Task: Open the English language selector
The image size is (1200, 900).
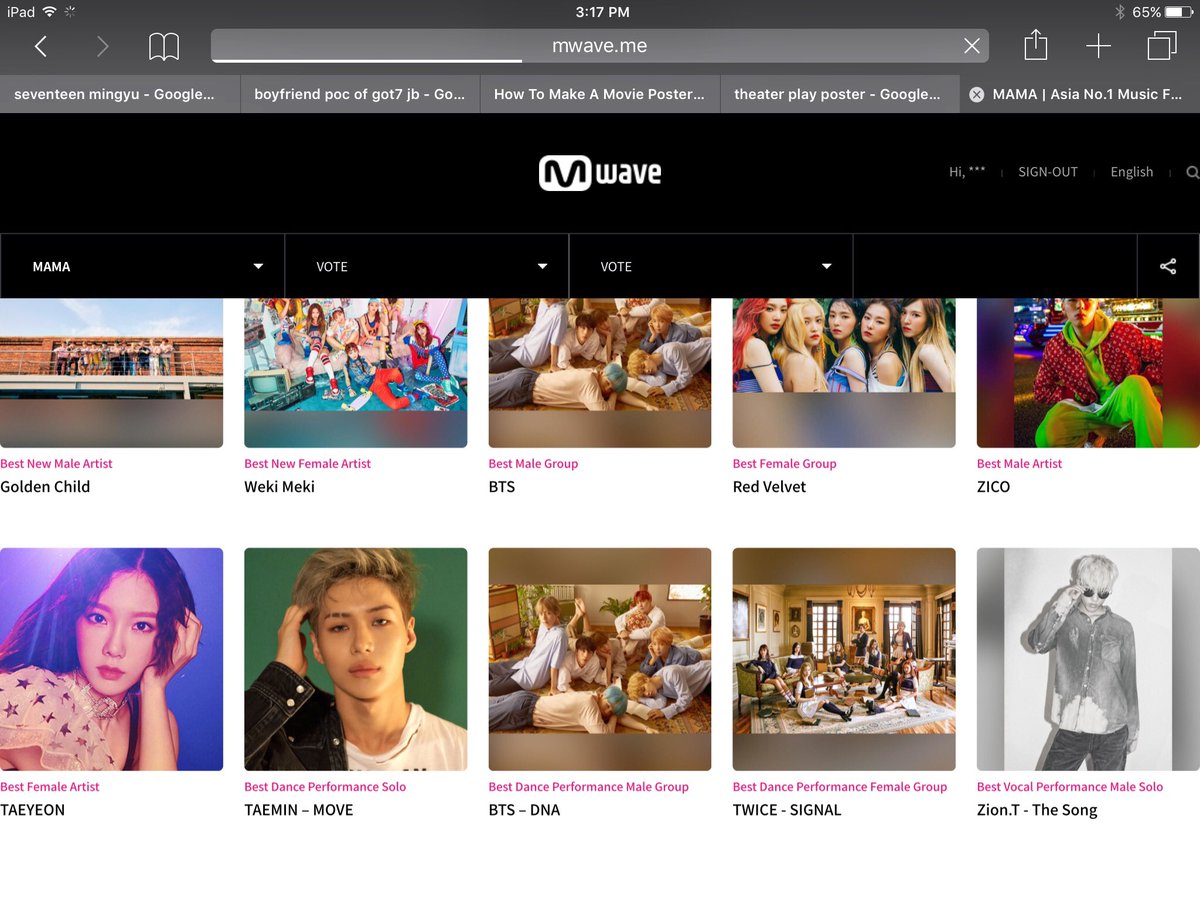Action: click(1131, 172)
